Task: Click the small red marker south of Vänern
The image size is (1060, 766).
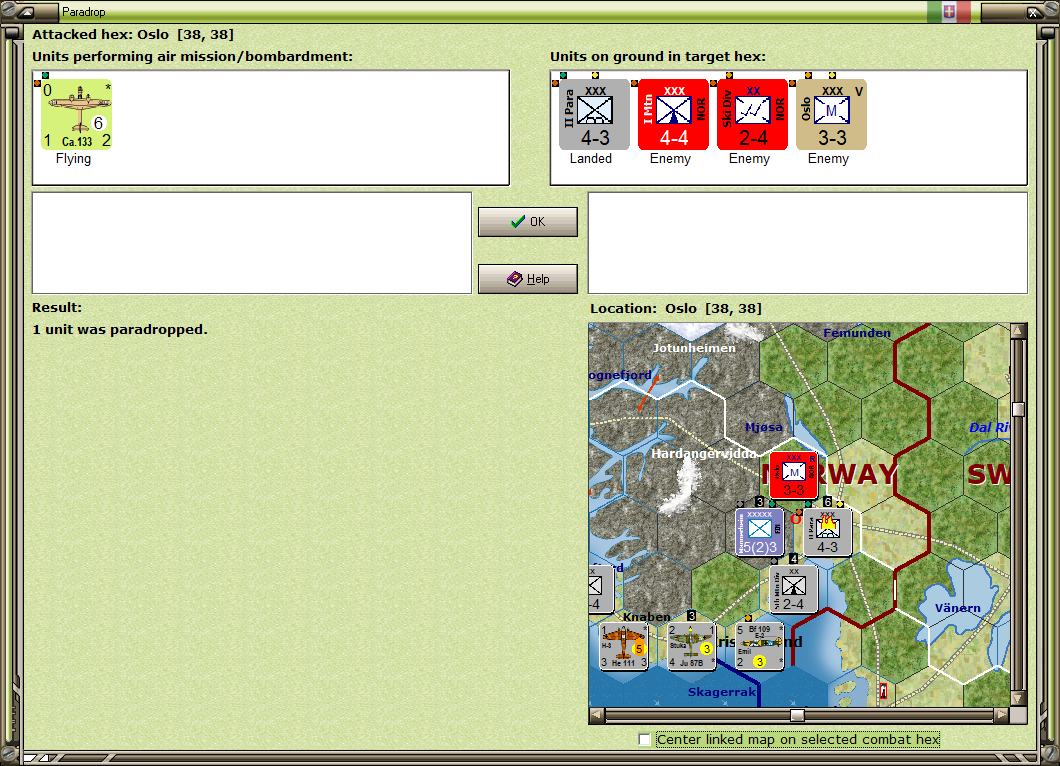Action: pyautogui.click(x=883, y=690)
